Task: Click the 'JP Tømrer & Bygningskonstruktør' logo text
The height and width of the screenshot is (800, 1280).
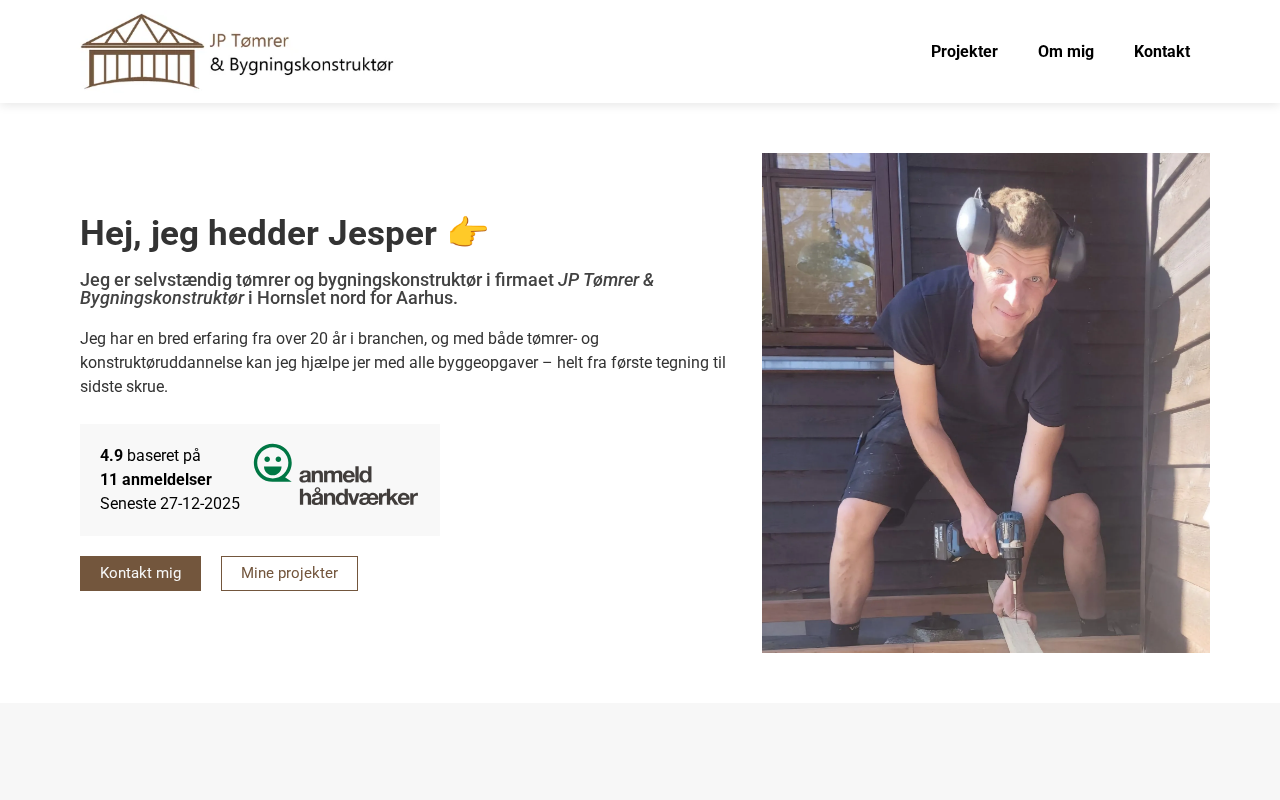Action: tap(301, 53)
